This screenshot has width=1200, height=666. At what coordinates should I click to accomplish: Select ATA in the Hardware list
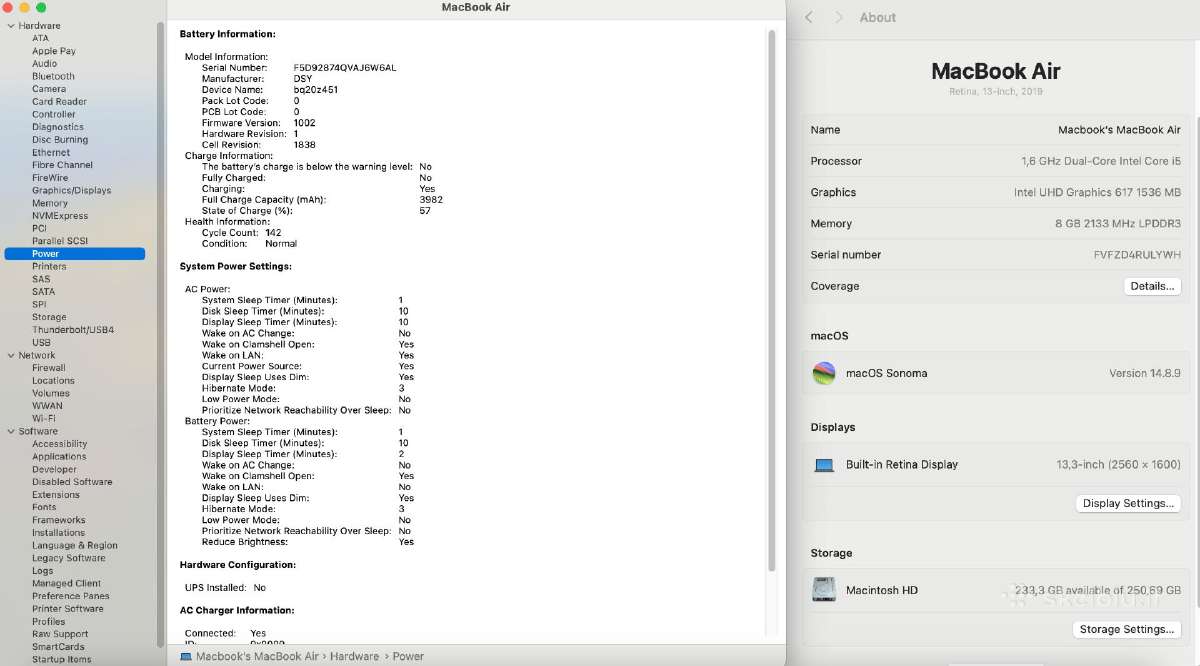point(40,38)
